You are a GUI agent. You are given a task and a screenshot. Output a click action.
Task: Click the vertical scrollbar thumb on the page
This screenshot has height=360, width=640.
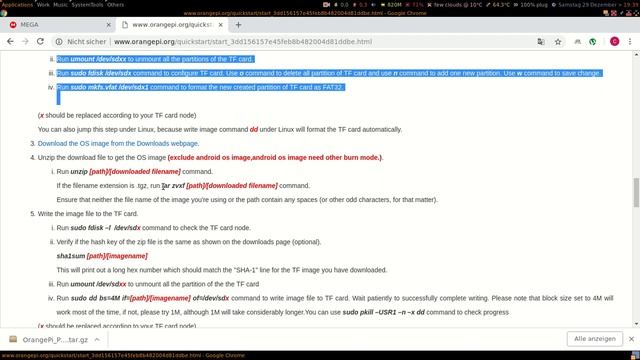point(636,192)
